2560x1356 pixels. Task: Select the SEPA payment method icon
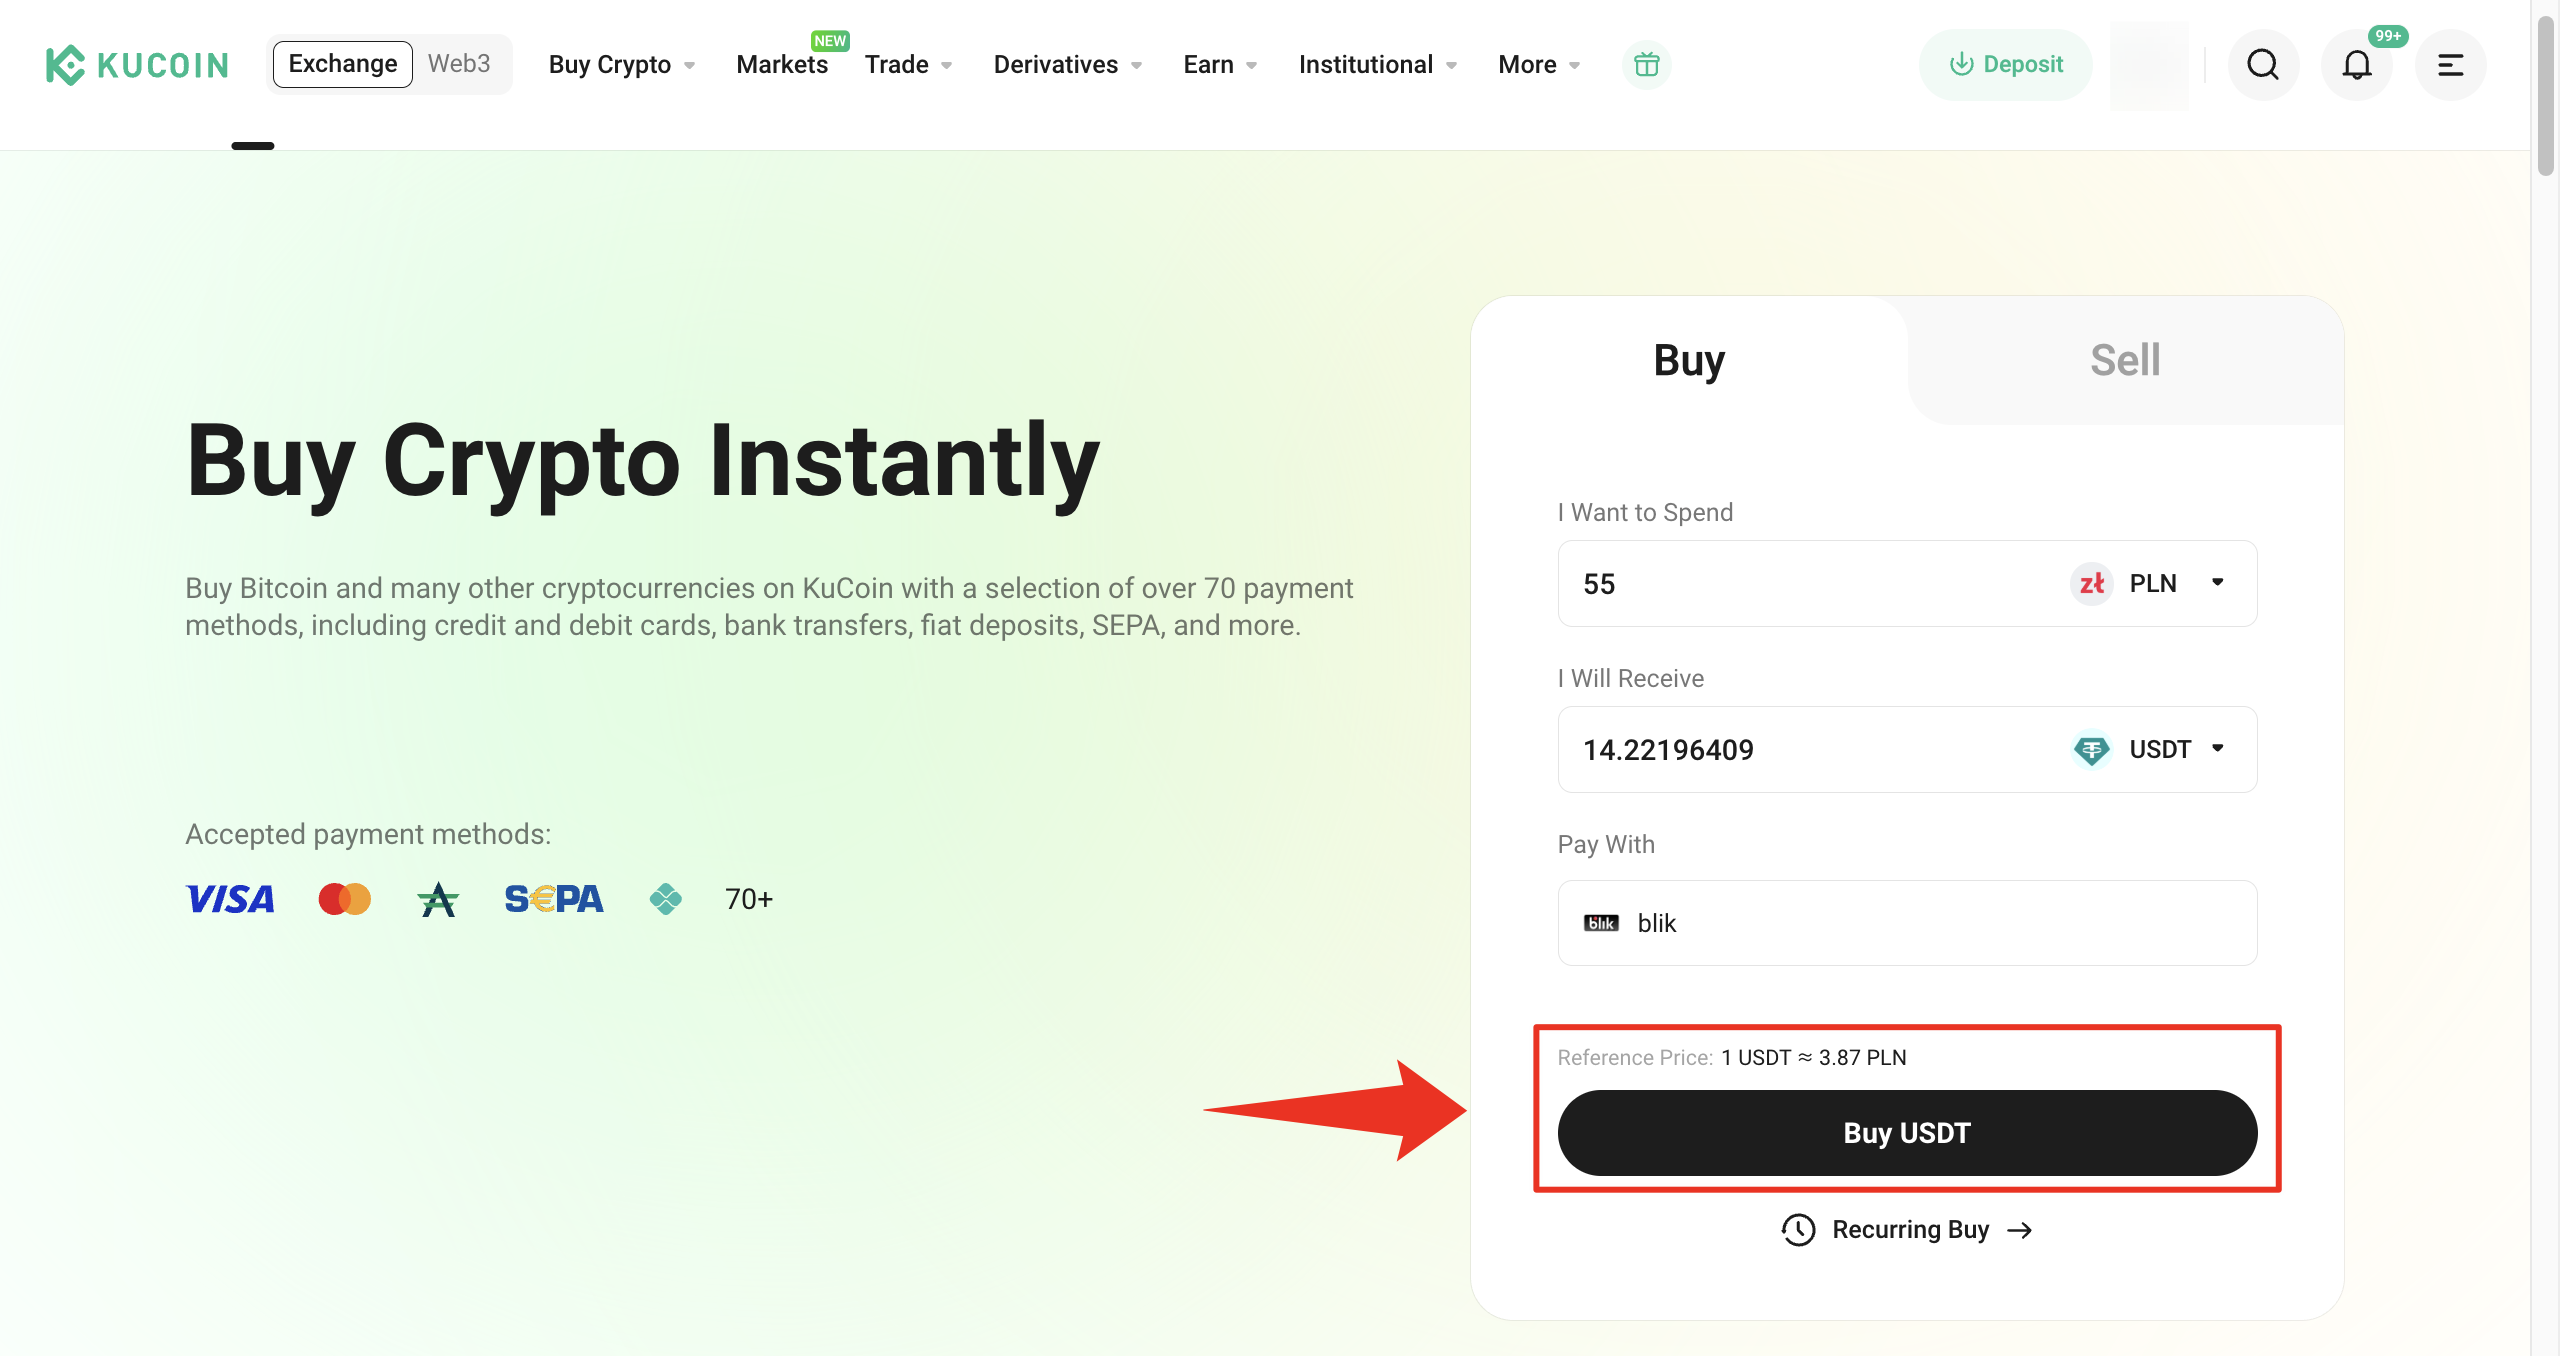pos(553,898)
